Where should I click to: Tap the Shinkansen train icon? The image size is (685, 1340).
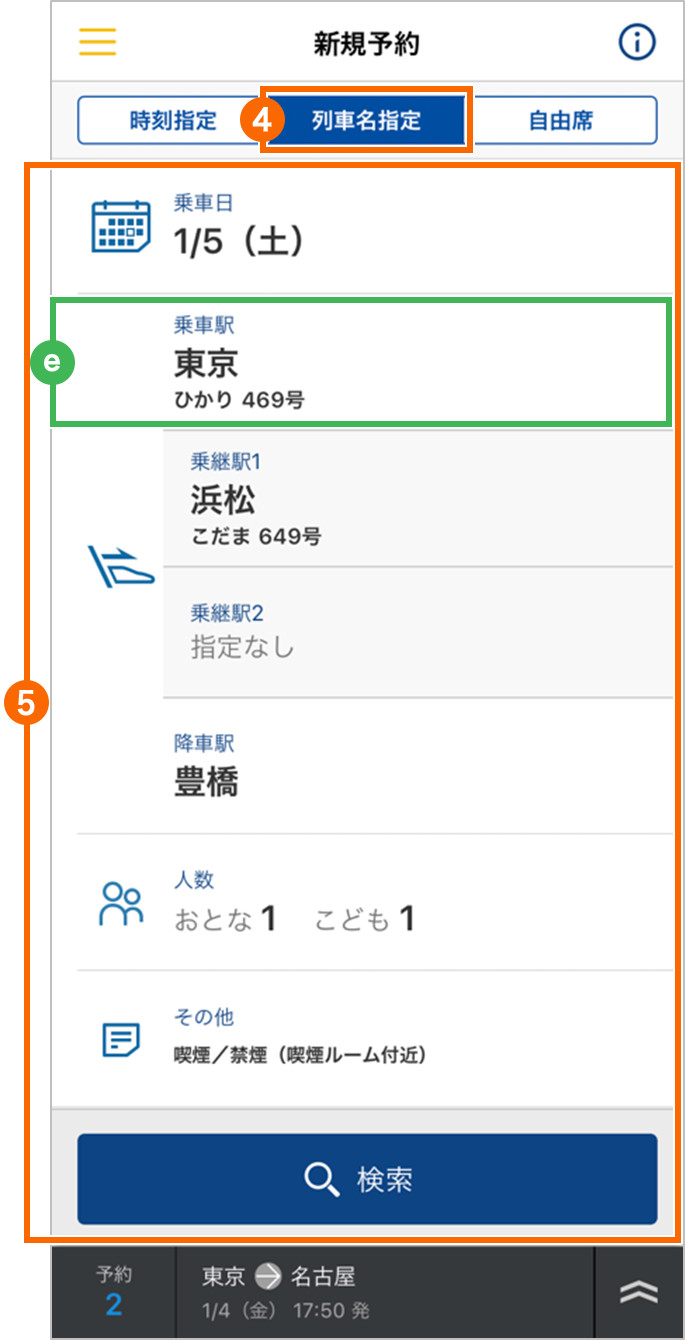click(x=122, y=565)
